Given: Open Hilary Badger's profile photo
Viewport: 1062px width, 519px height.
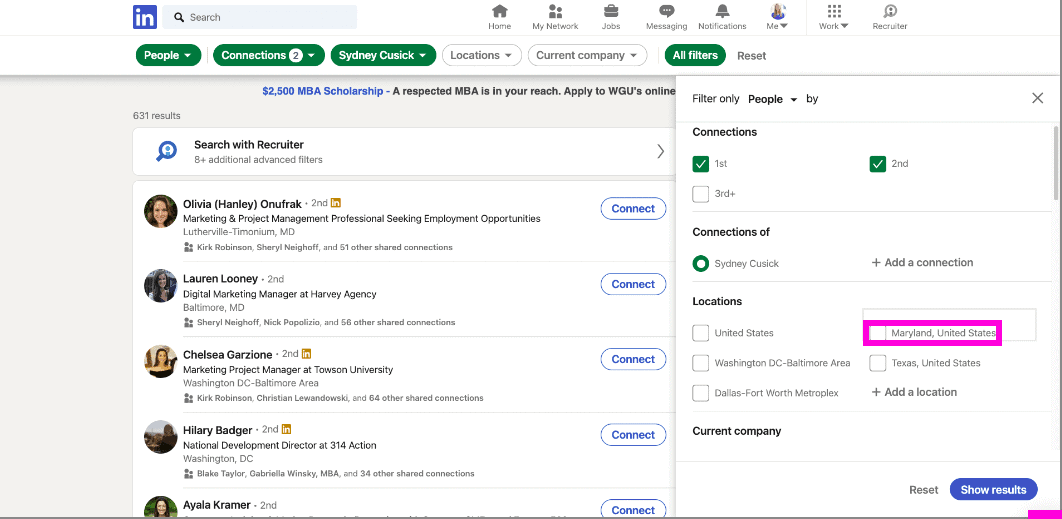Looking at the screenshot, I should coord(161,437).
